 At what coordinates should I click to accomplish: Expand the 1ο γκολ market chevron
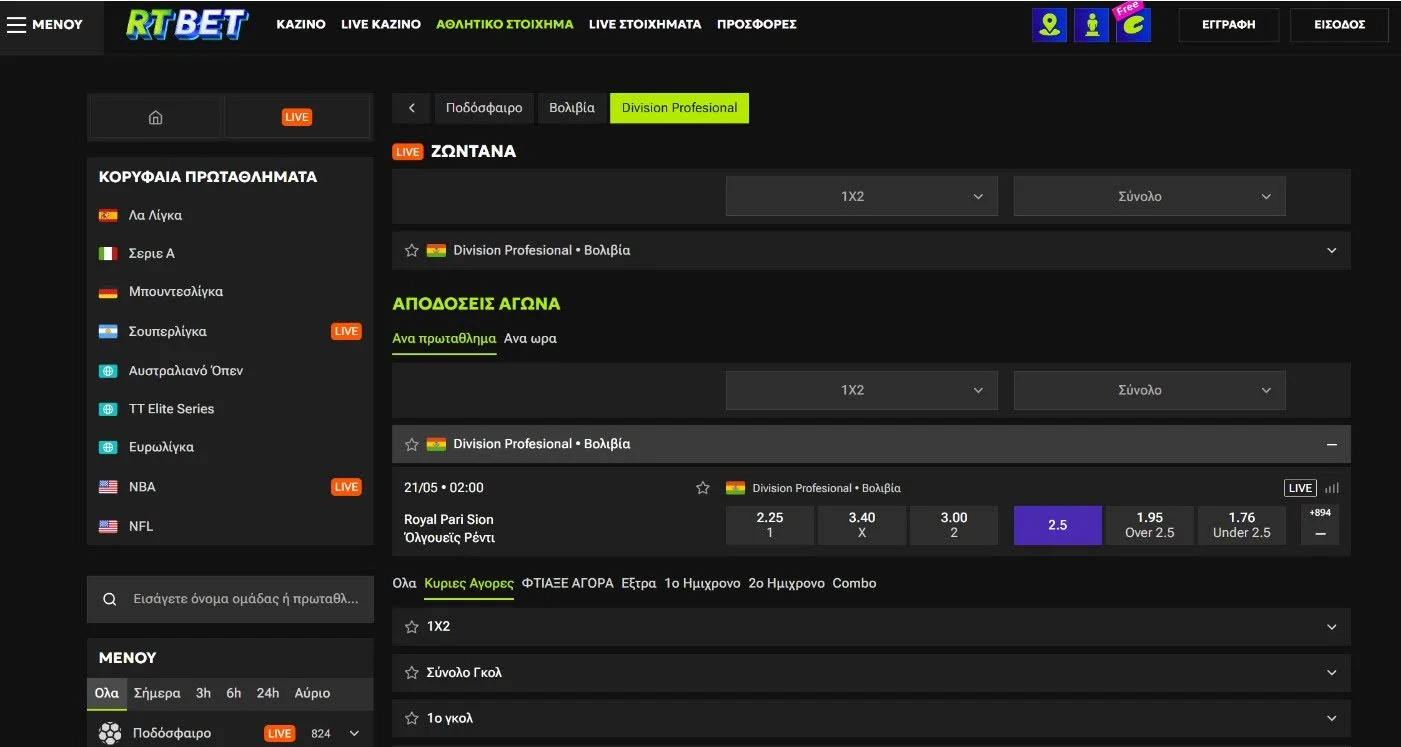[1331, 718]
